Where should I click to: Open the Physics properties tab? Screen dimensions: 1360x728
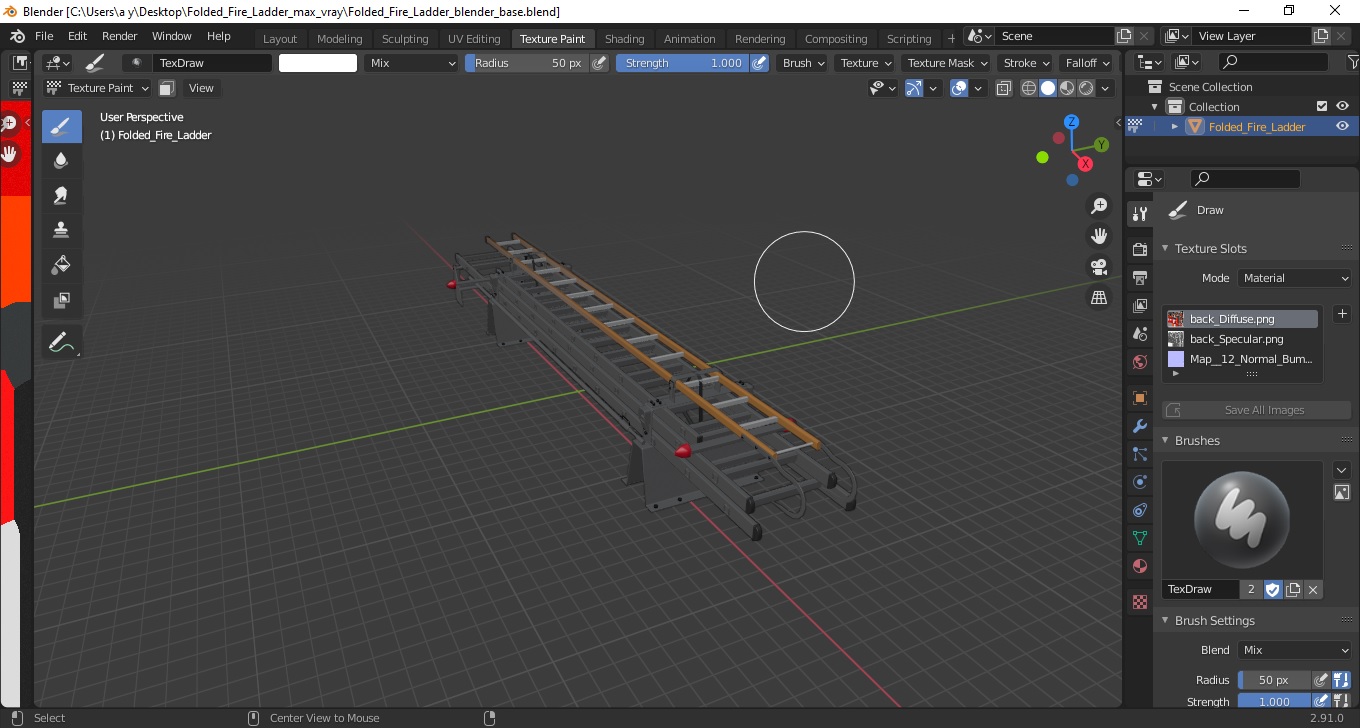tap(1139, 482)
